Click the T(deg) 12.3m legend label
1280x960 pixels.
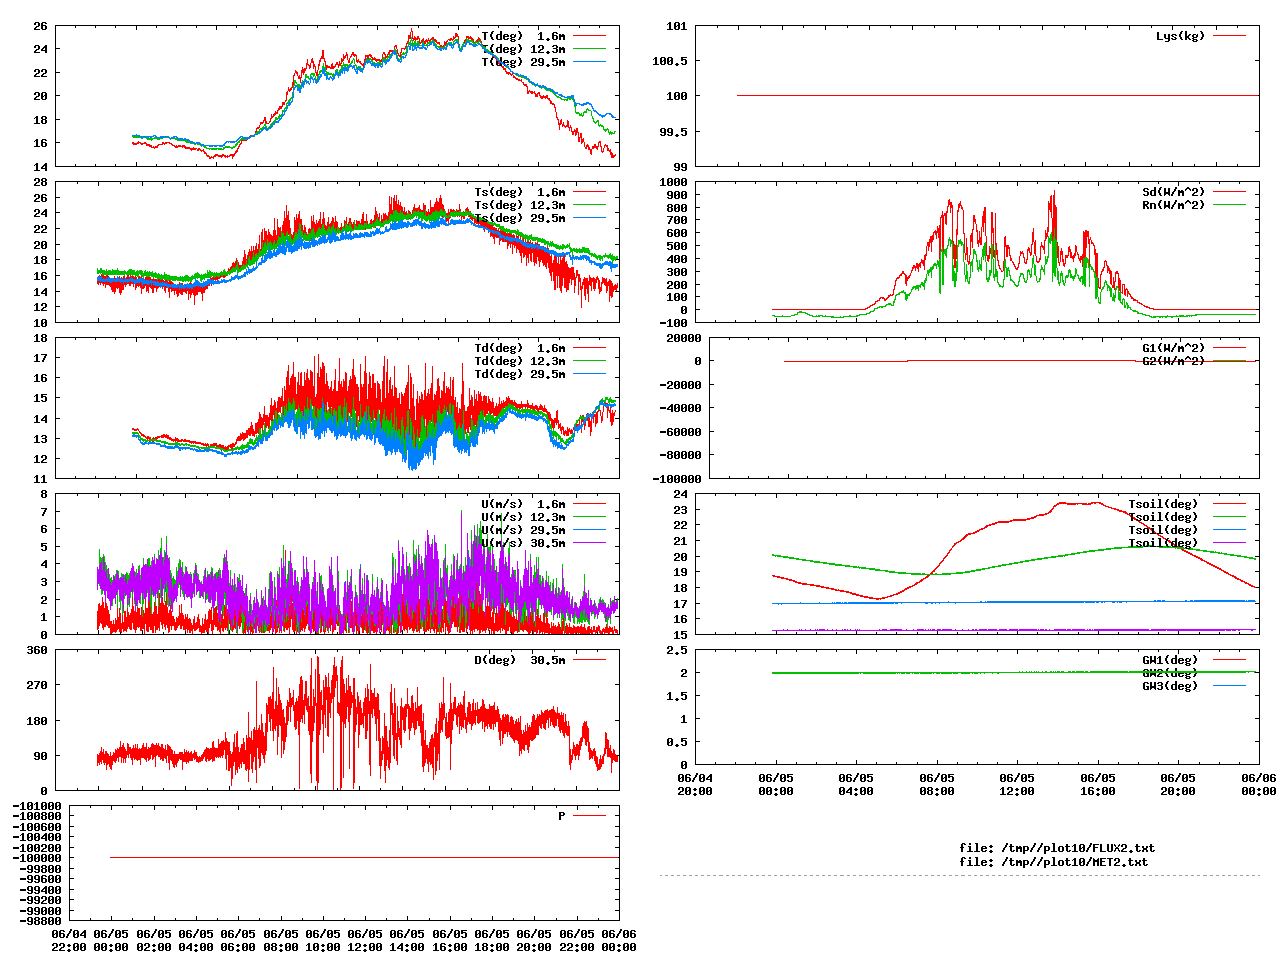[x=523, y=49]
